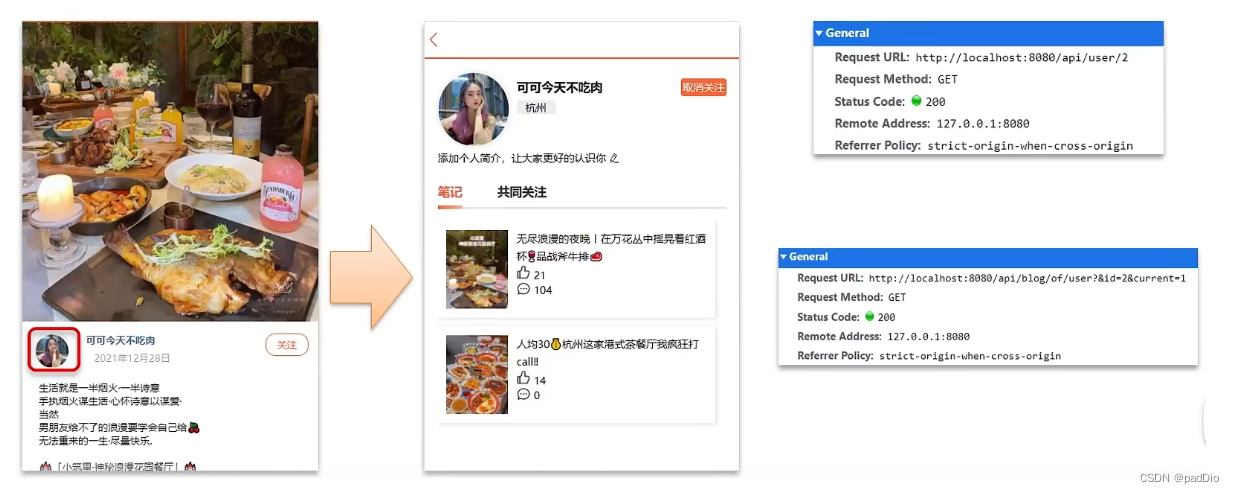Like the 人均30 港式茶餐厅 note with thumbs-up
The height and width of the screenshot is (493, 1234).
[523, 379]
